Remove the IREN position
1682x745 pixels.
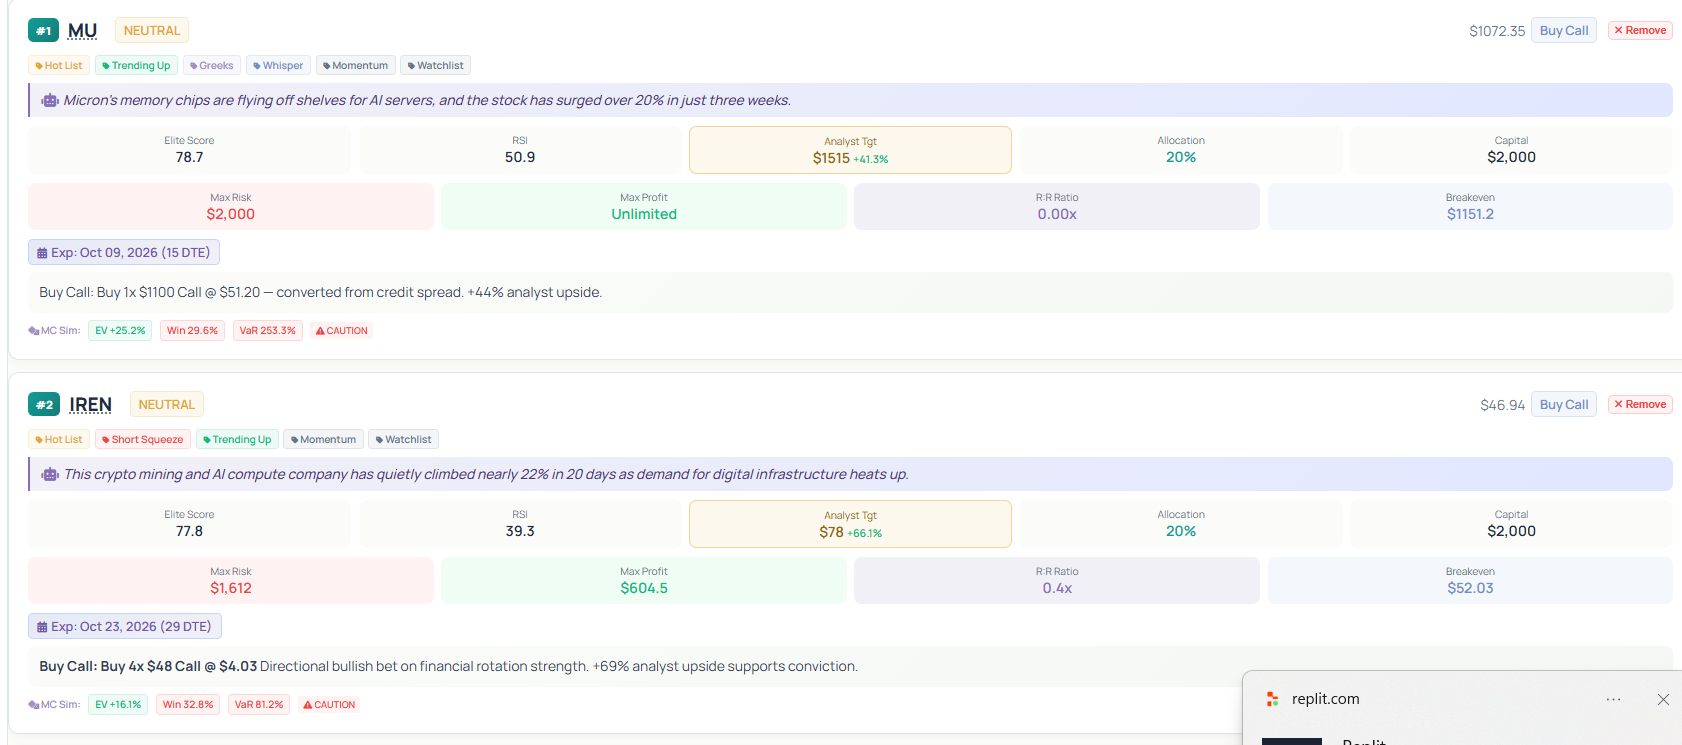1640,405
